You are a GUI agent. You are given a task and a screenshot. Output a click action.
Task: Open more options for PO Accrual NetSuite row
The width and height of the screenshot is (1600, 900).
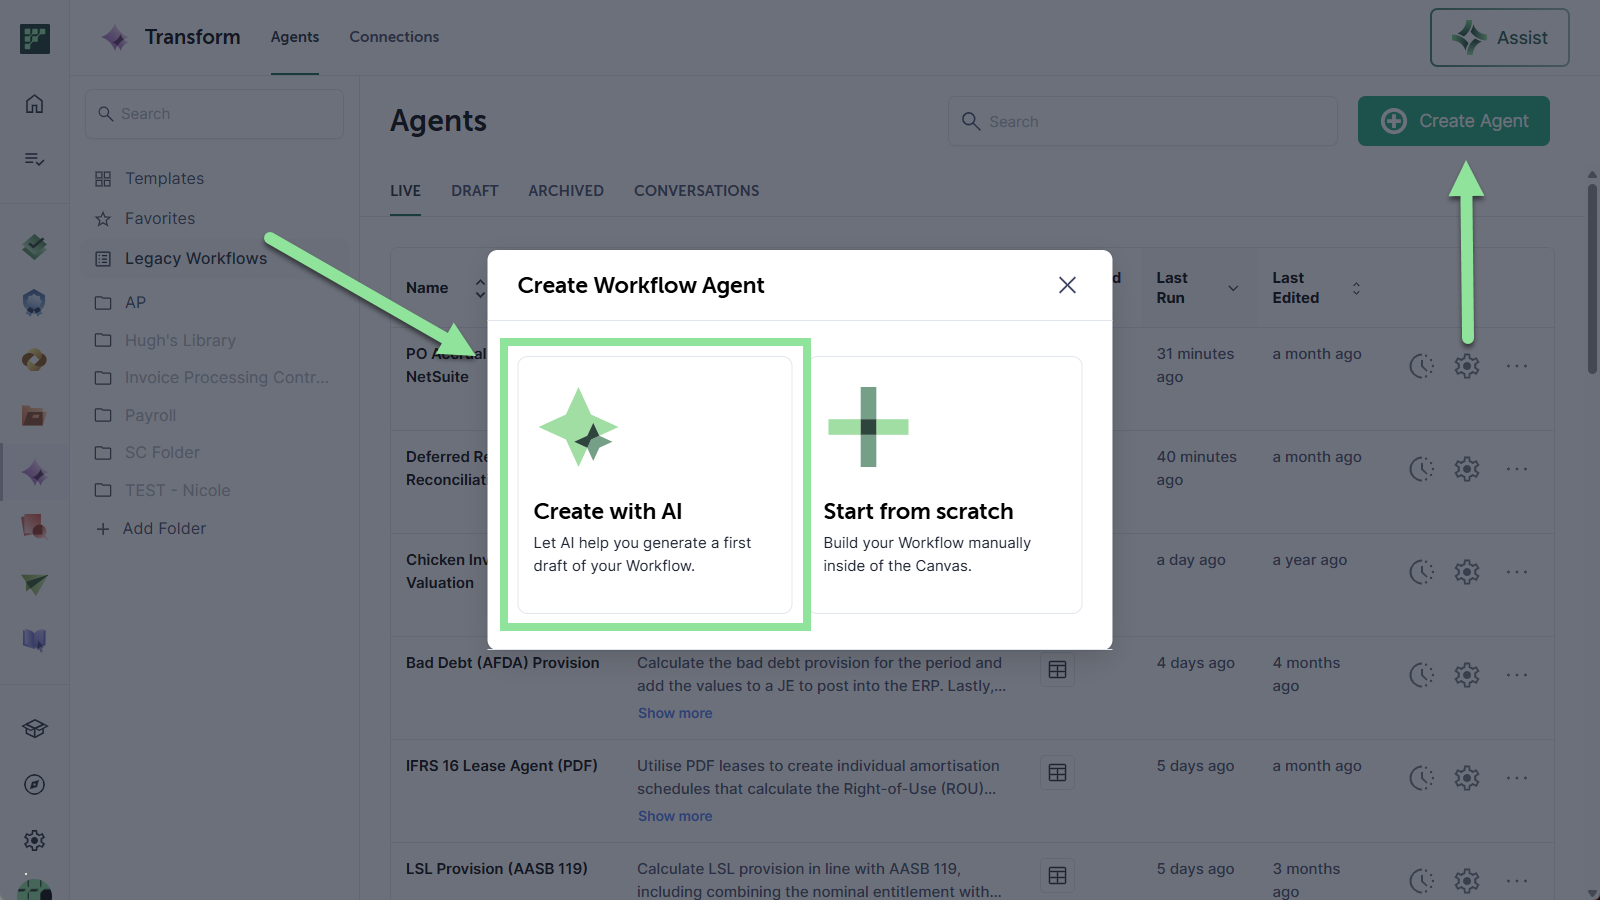[x=1517, y=366]
